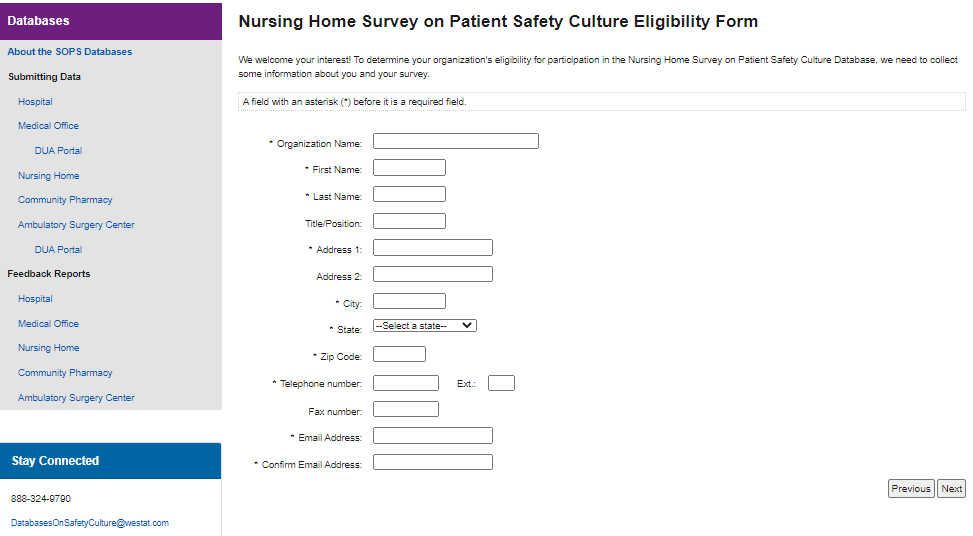The image size is (973, 536).
Task: Focus the Organization Name text field
Action: click(x=455, y=142)
